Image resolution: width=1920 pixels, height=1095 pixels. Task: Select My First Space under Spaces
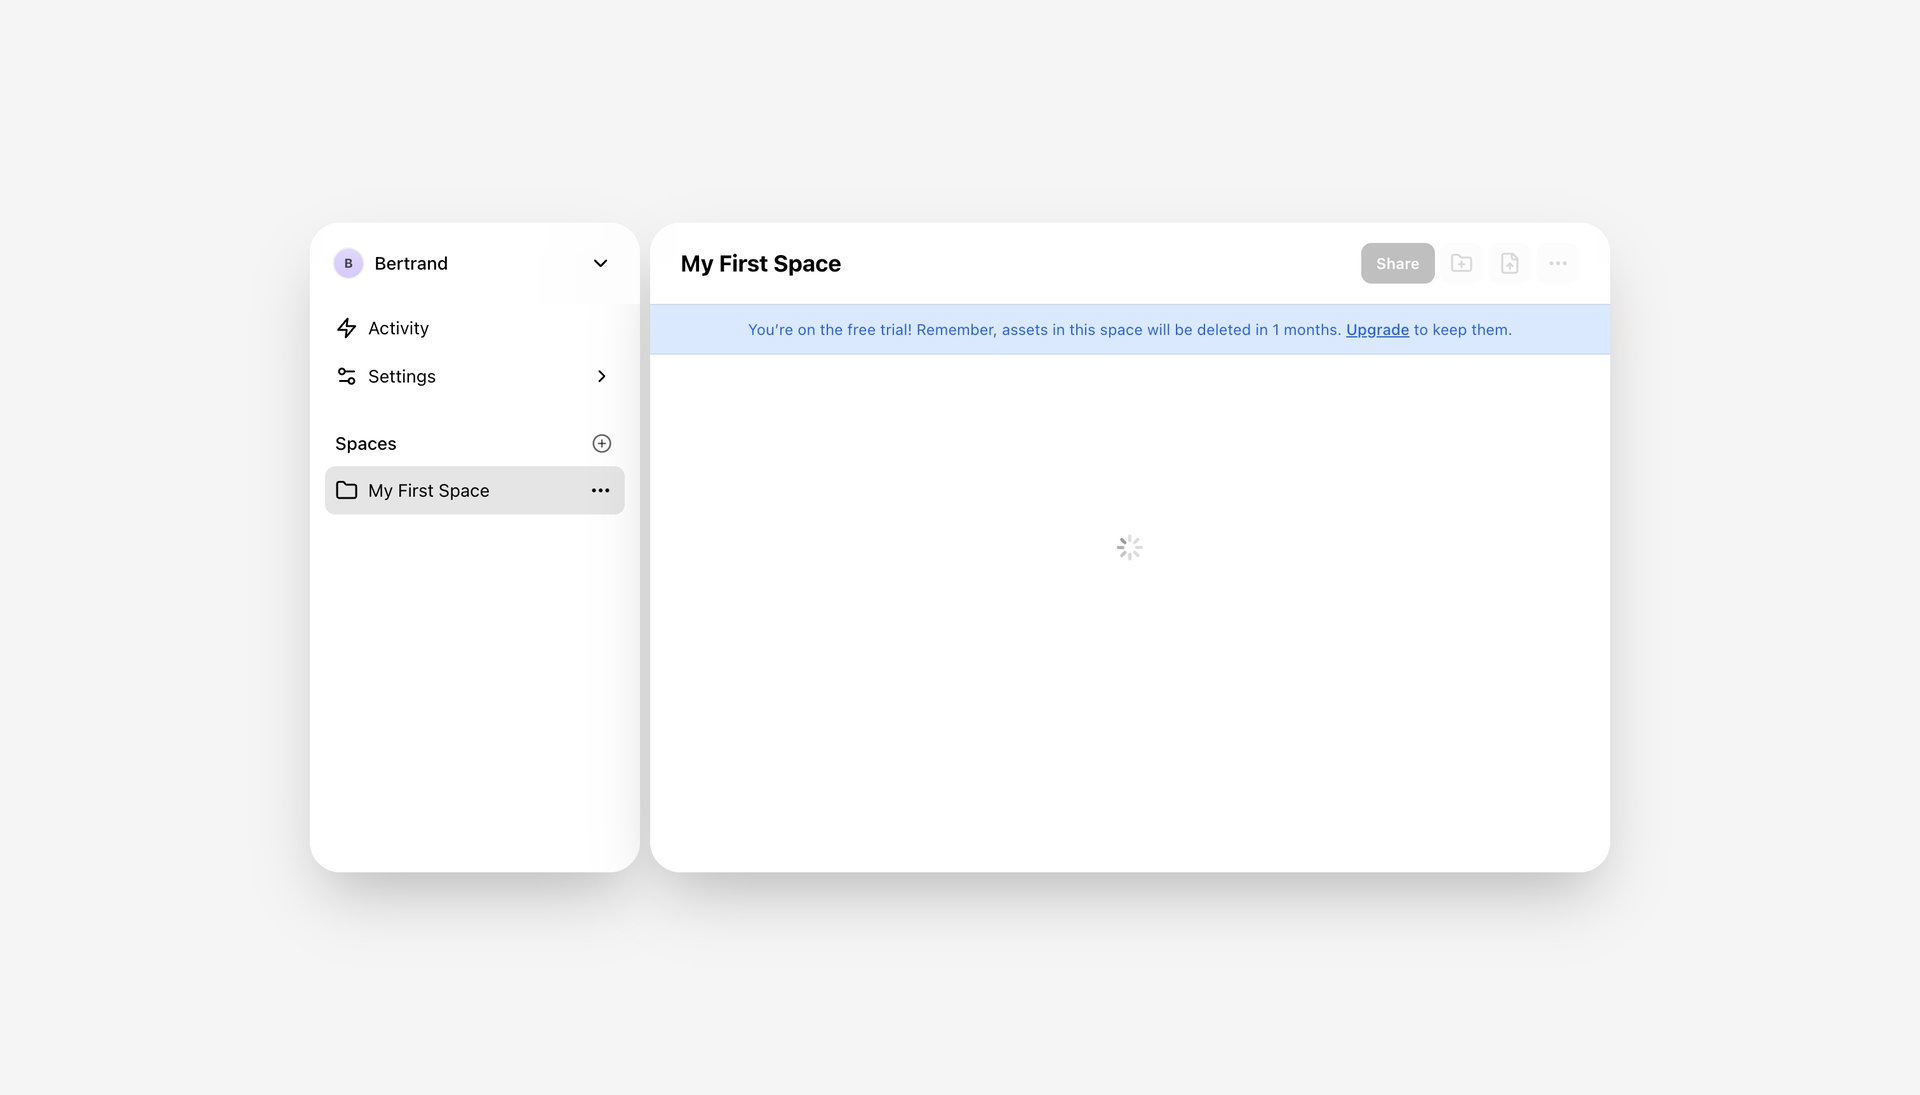(428, 490)
